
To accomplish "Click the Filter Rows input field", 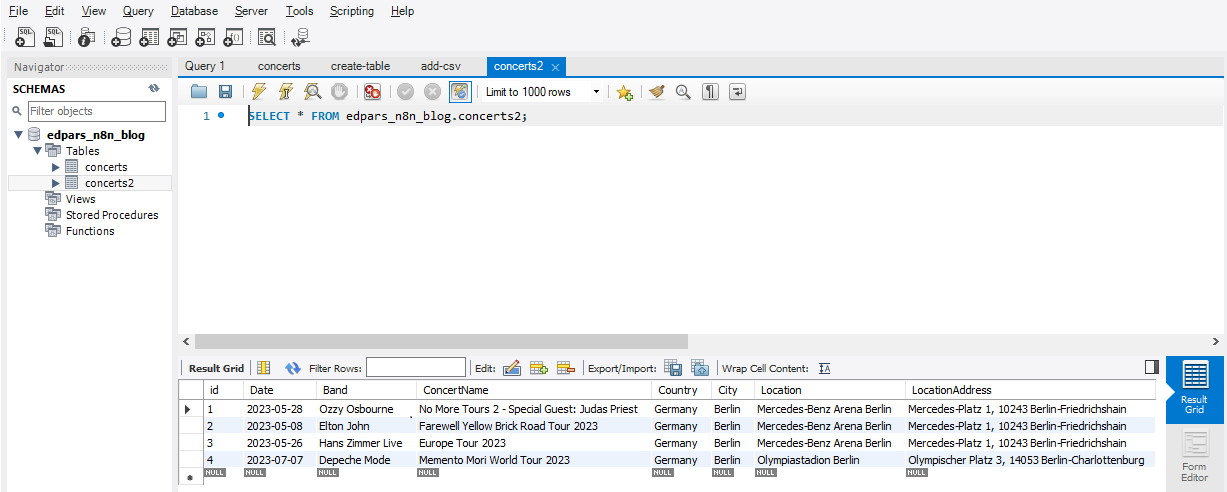I will pos(415,368).
